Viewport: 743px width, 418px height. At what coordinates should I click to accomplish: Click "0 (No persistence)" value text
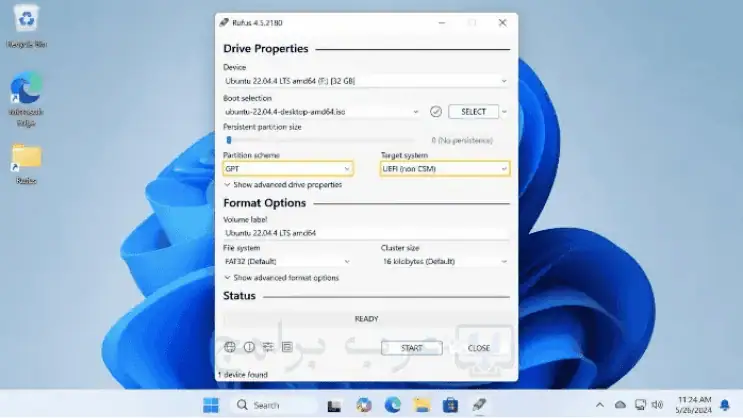(x=462, y=140)
